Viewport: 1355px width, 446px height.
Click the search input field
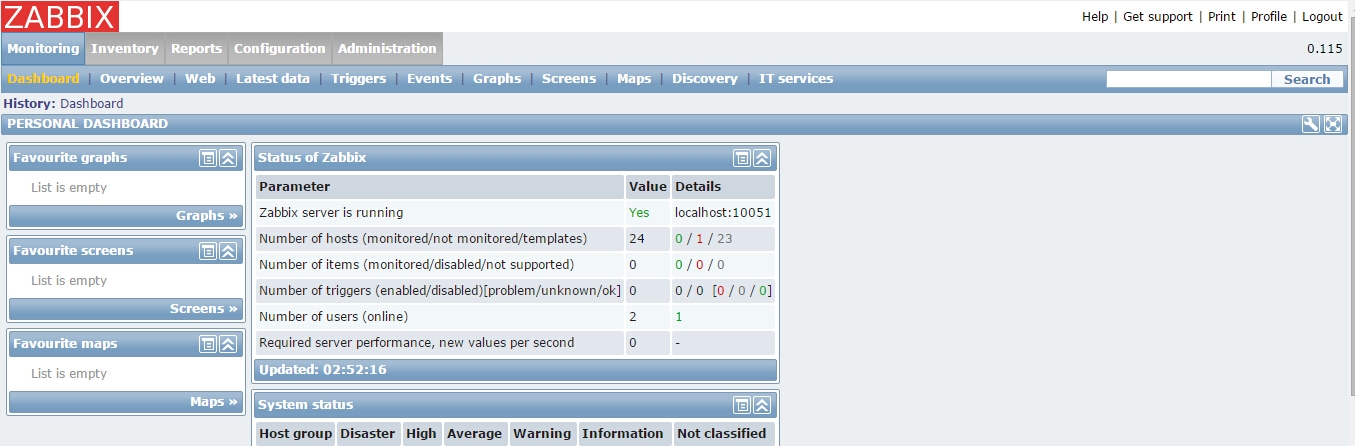[1189, 79]
